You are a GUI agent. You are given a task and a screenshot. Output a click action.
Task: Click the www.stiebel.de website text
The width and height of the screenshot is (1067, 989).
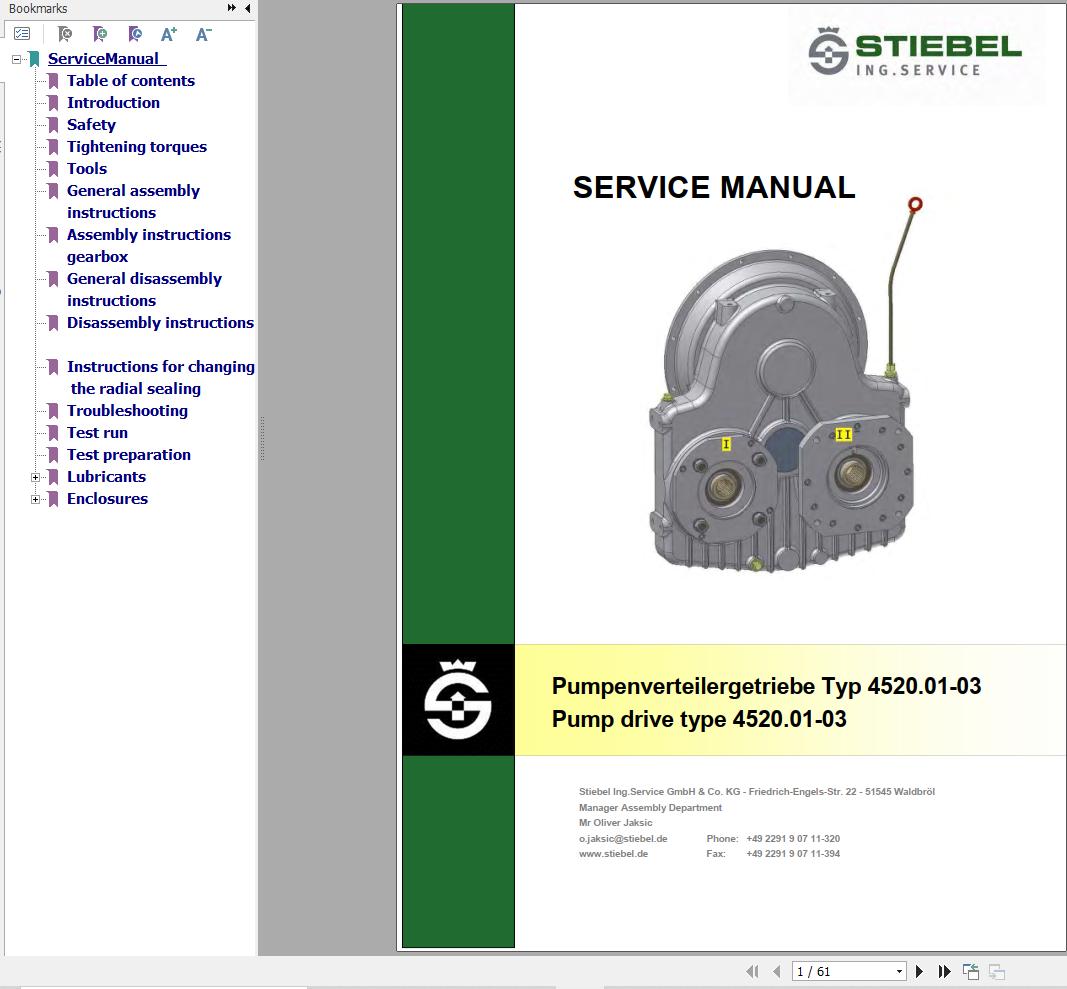(613, 854)
